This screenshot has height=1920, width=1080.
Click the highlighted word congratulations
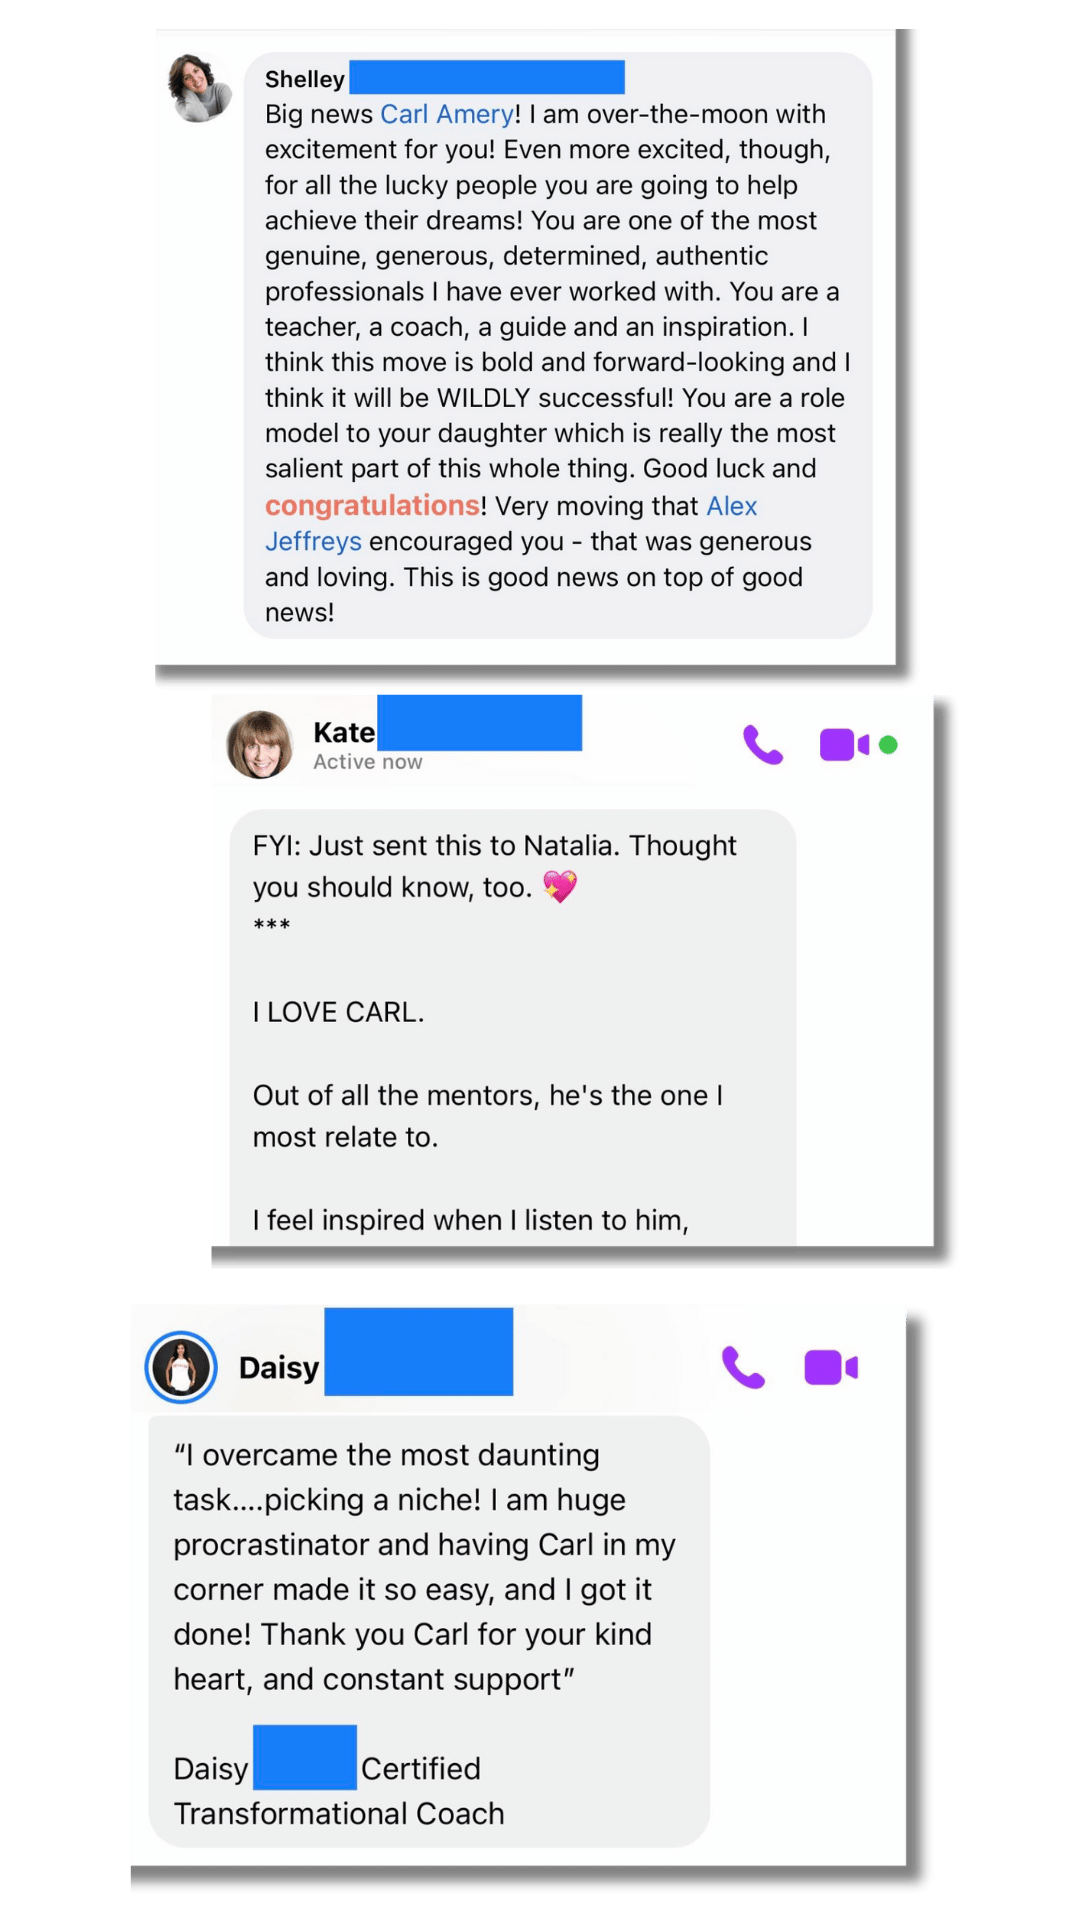coord(372,506)
